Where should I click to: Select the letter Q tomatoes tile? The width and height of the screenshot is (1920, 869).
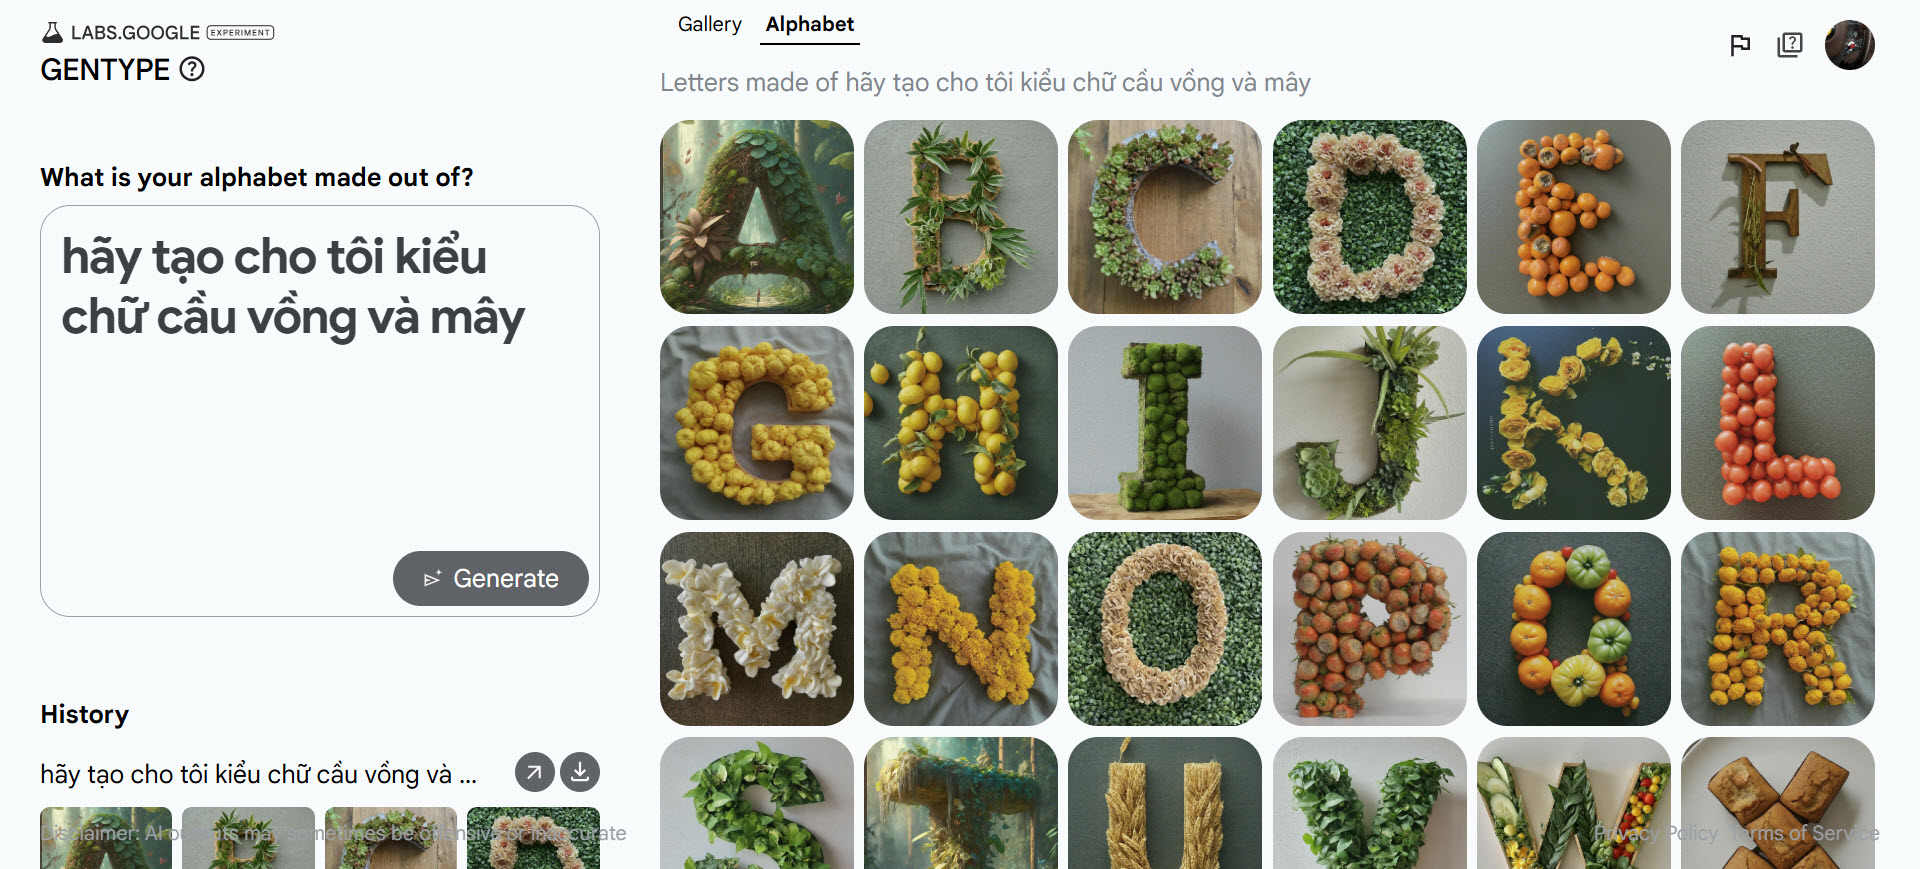(1574, 629)
